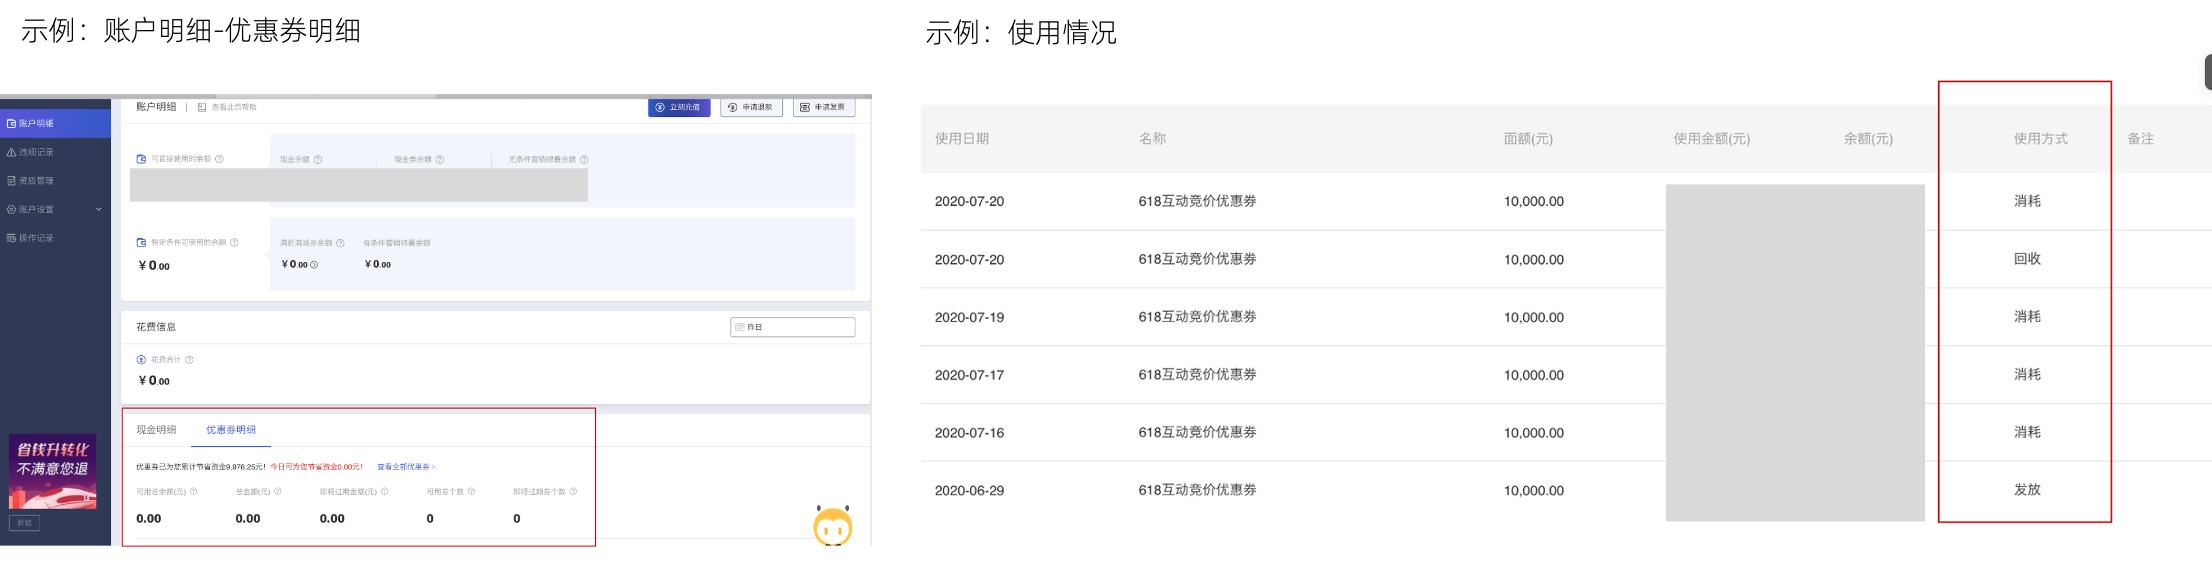The image size is (2212, 568).
Task: Click help icon beside 花费合计
Action: click(x=189, y=360)
